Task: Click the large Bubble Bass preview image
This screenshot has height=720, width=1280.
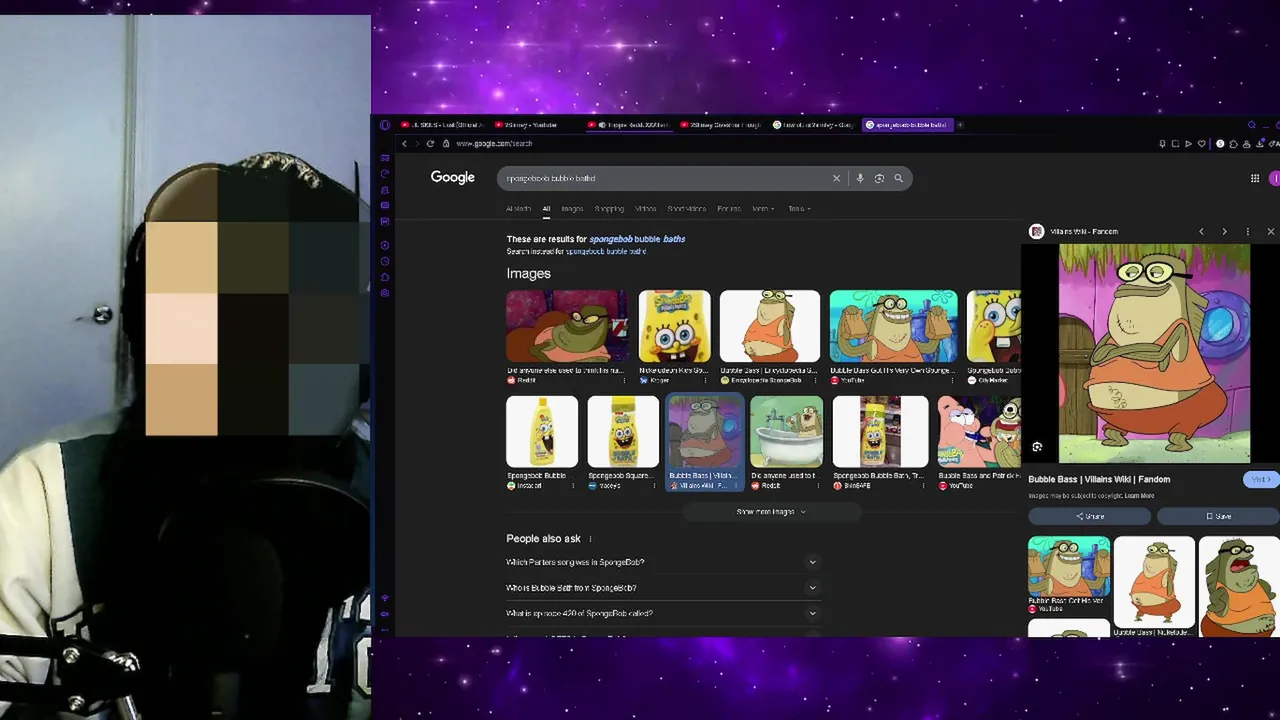Action: 1154,354
